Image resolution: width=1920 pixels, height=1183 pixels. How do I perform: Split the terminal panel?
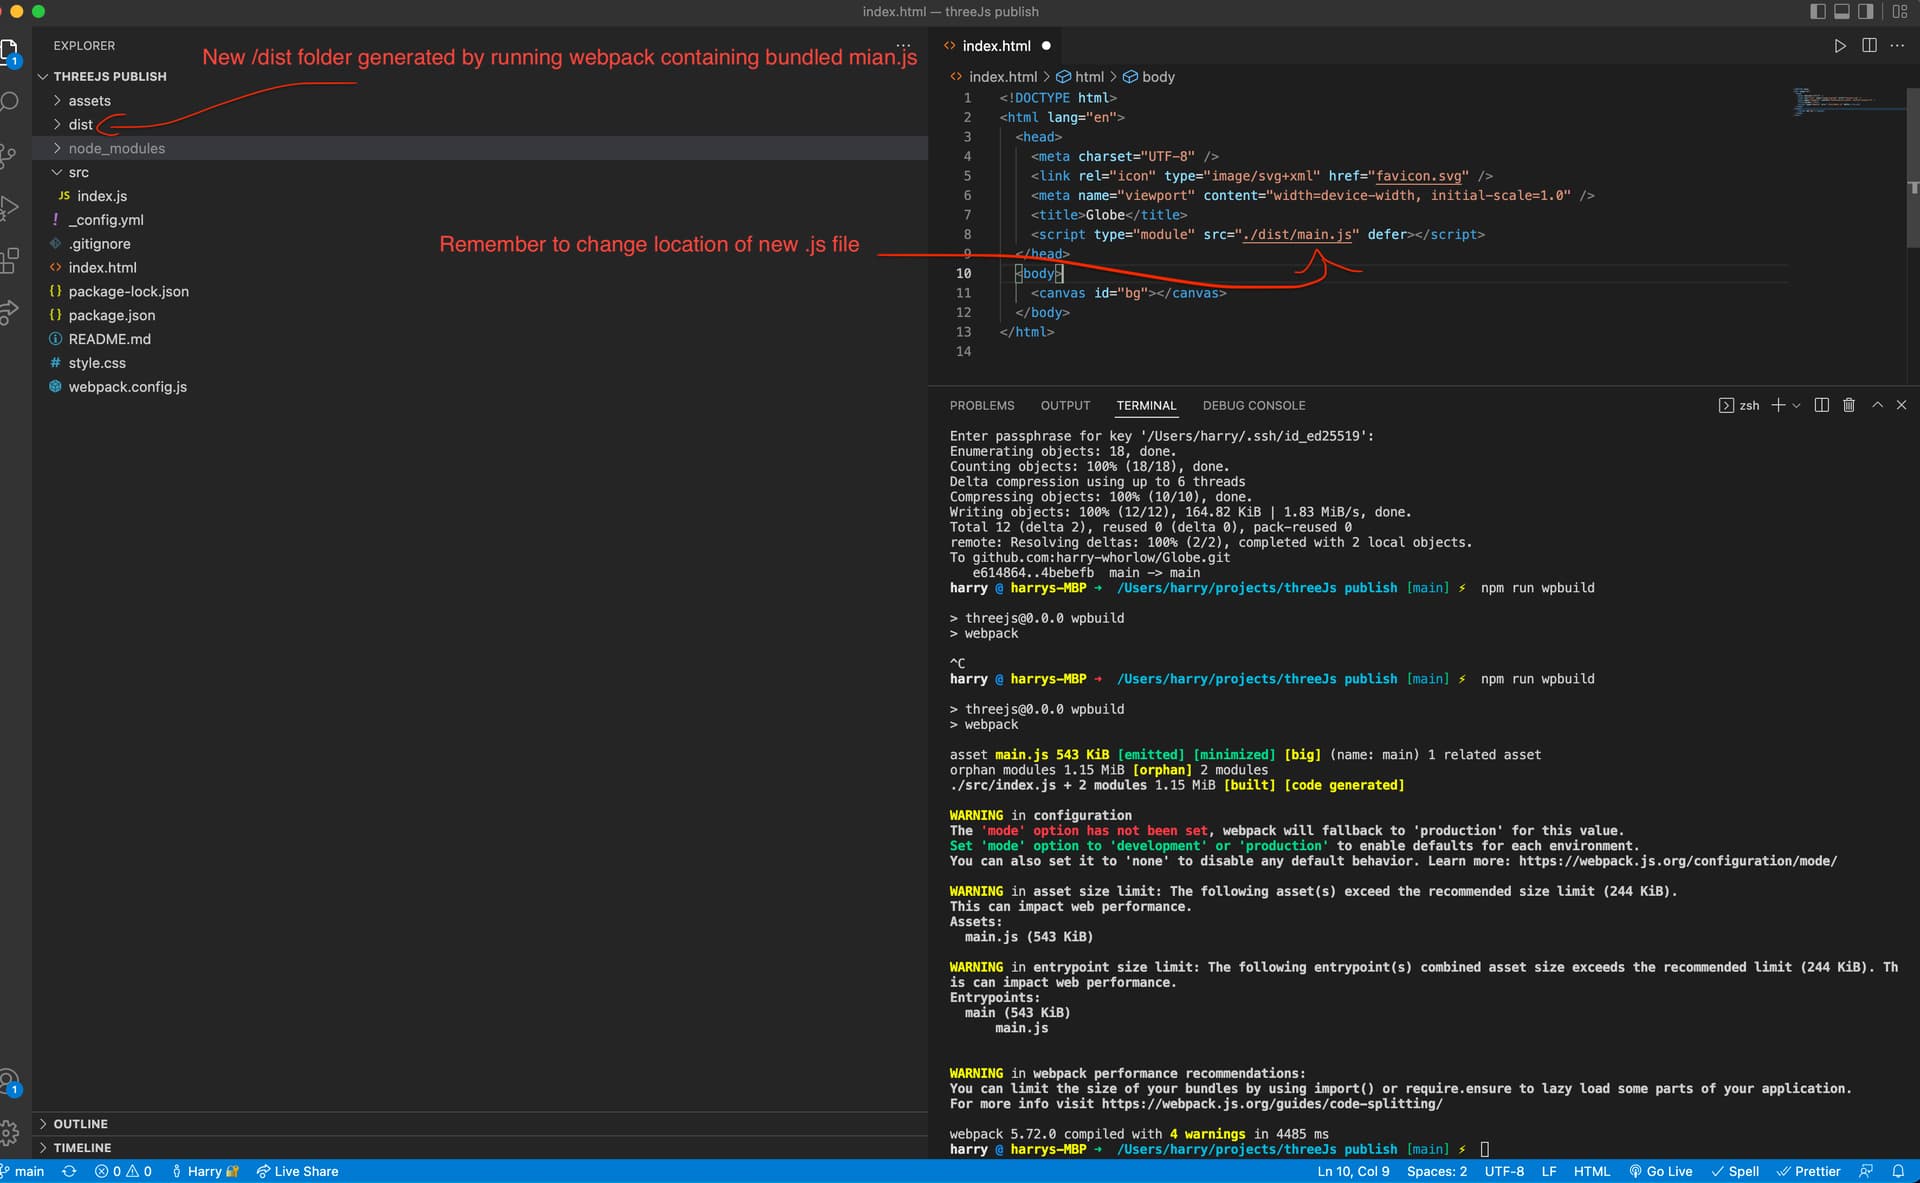click(x=1821, y=405)
